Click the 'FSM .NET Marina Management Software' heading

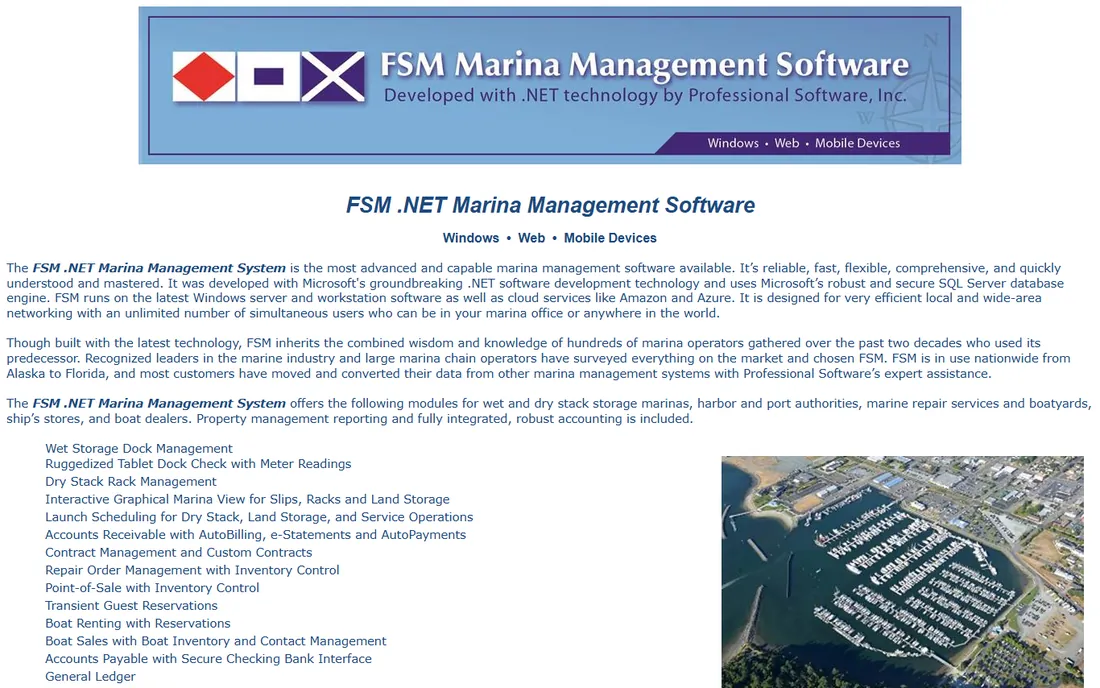pyautogui.click(x=550, y=205)
